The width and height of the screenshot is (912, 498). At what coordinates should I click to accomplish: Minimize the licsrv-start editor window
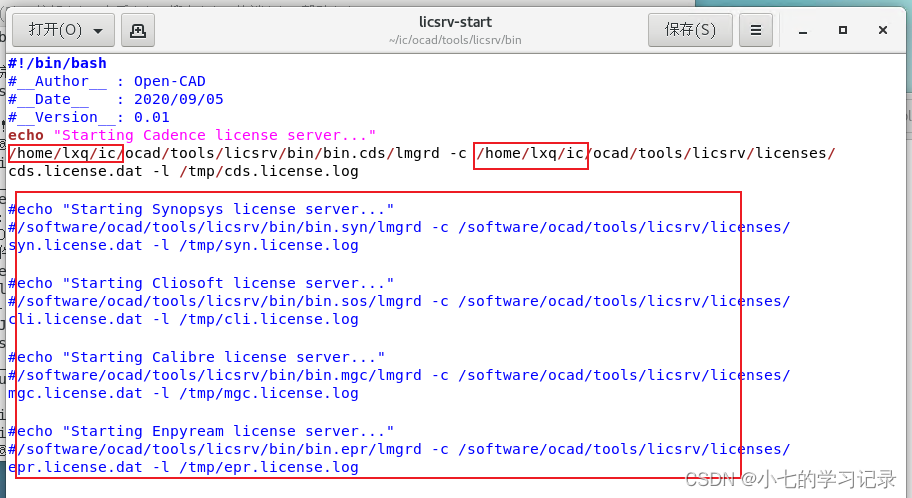(803, 30)
